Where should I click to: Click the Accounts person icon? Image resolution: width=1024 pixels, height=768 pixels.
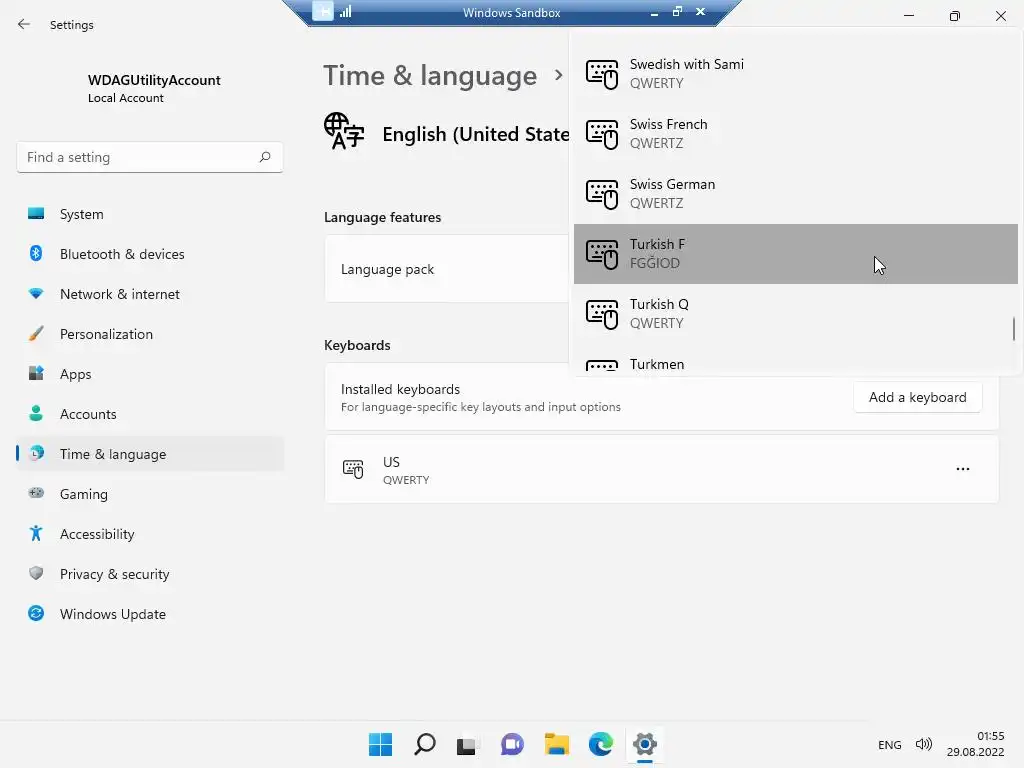click(x=36, y=413)
